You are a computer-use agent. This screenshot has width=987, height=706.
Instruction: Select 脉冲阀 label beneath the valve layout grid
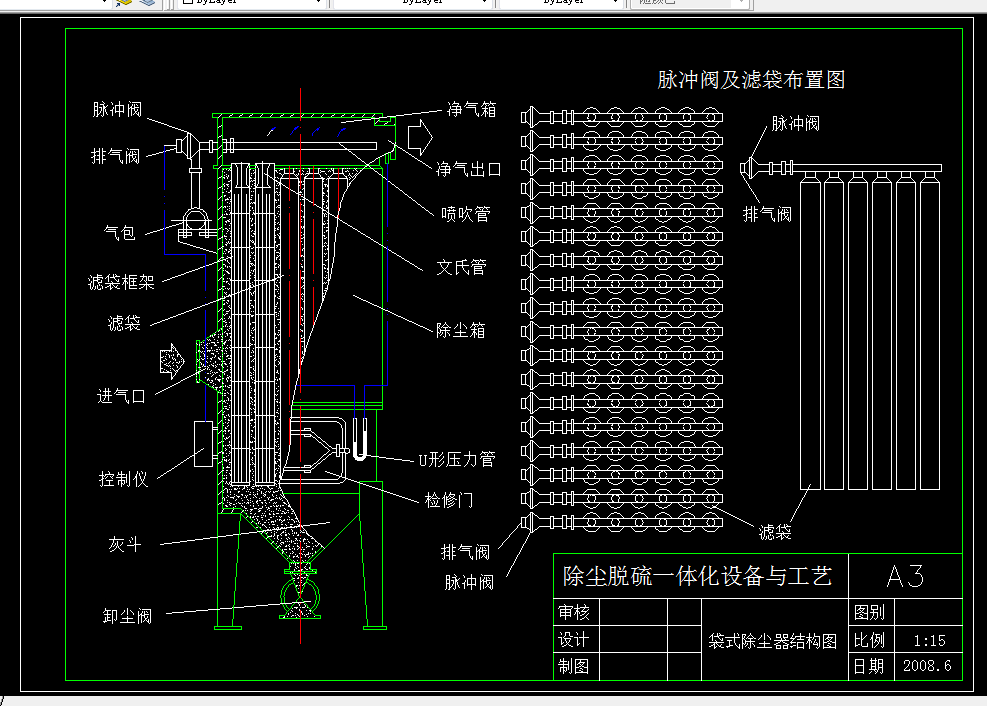click(469, 582)
